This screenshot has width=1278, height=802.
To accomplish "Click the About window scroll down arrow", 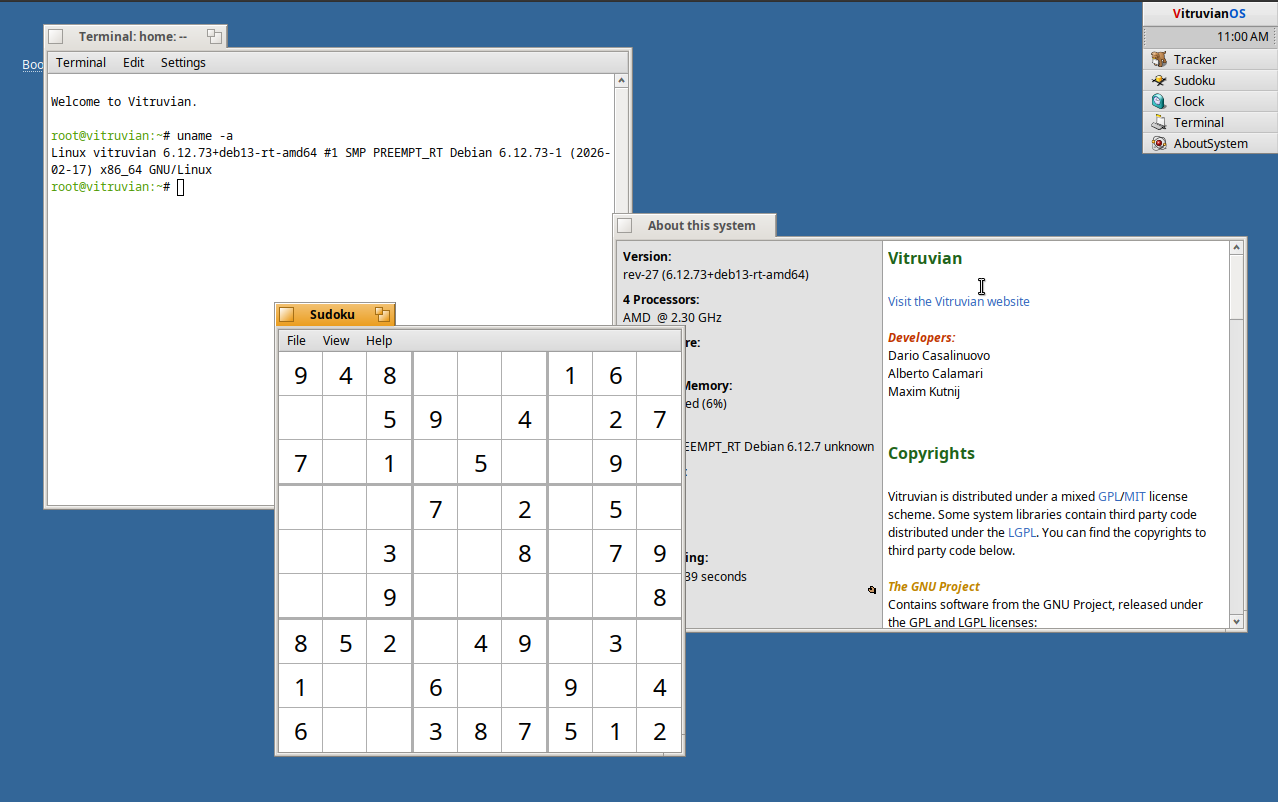I will (1237, 622).
